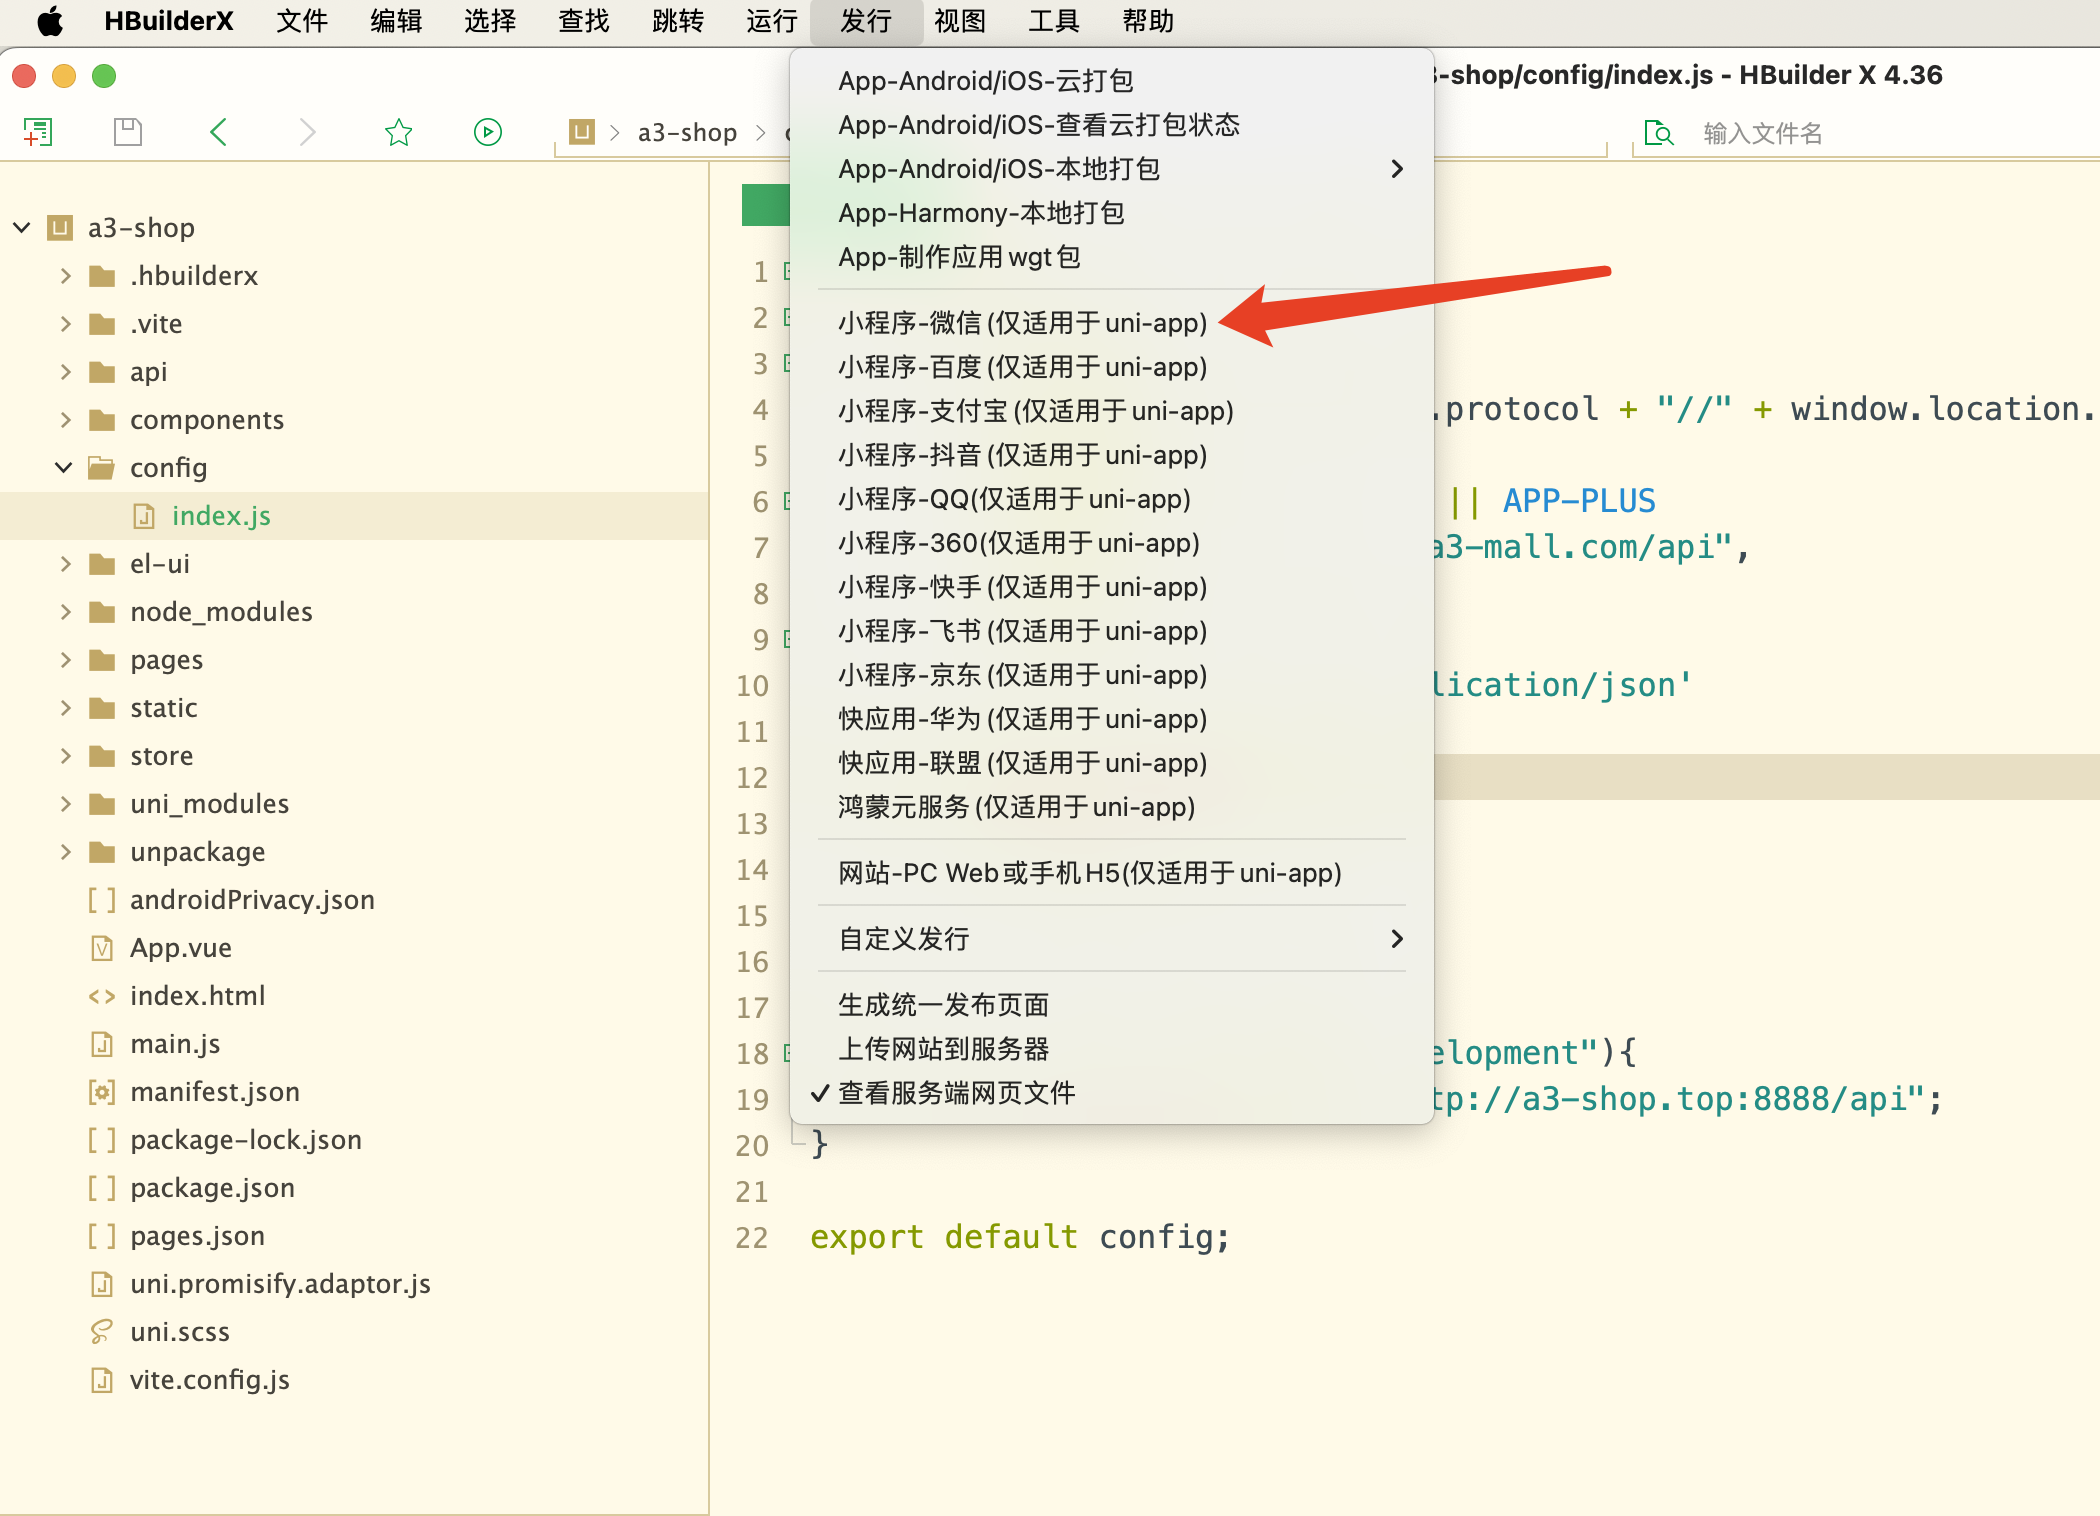Select the .vite folder row
This screenshot has width=2100, height=1516.
coord(355,324)
